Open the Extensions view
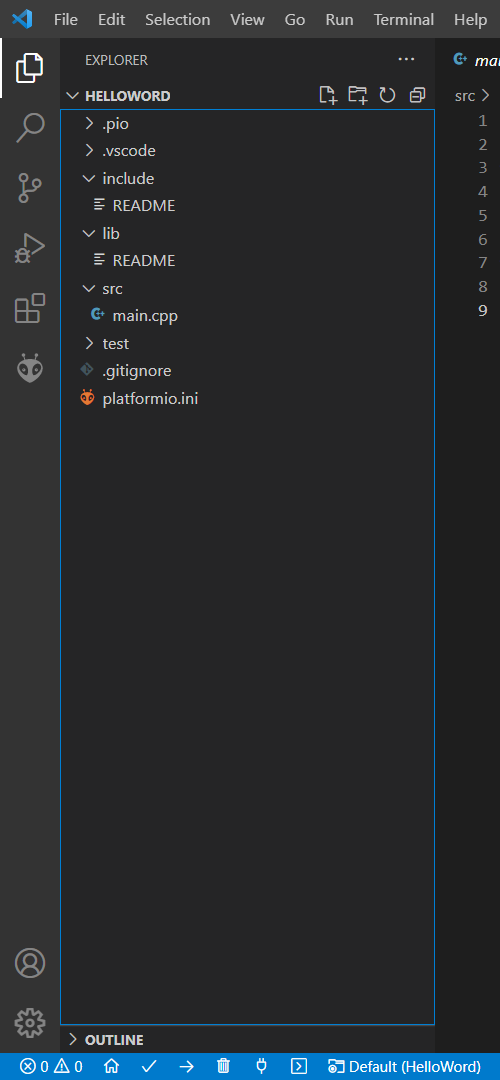 [30, 308]
